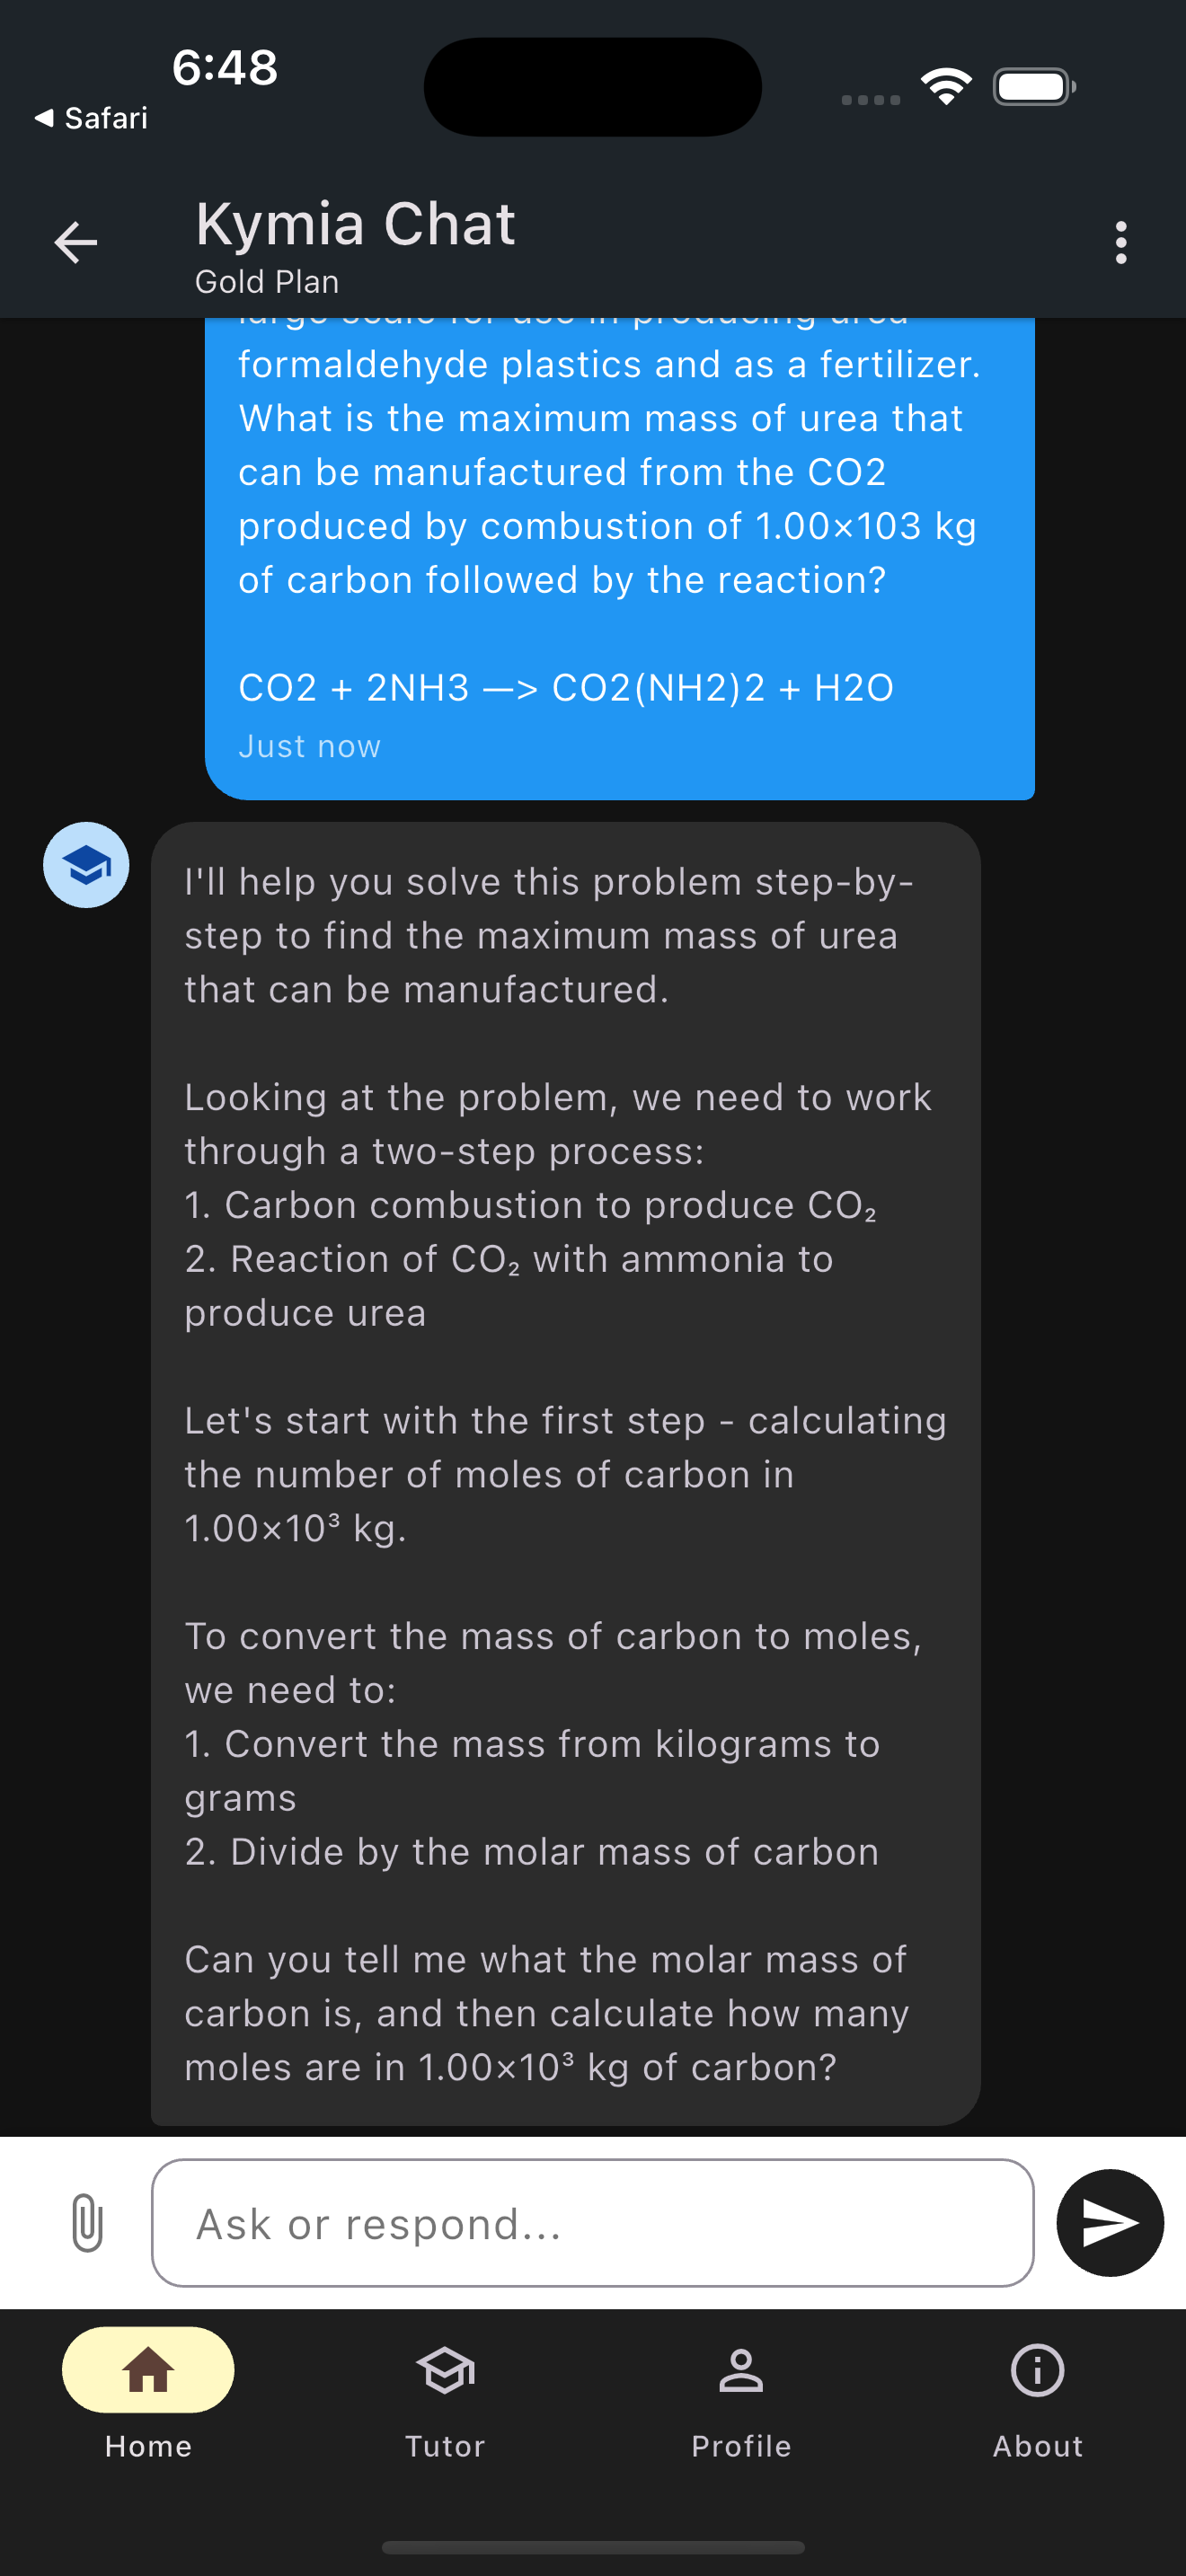Viewport: 1186px width, 2576px height.
Task: Tap the battery indicator
Action: tap(1033, 86)
